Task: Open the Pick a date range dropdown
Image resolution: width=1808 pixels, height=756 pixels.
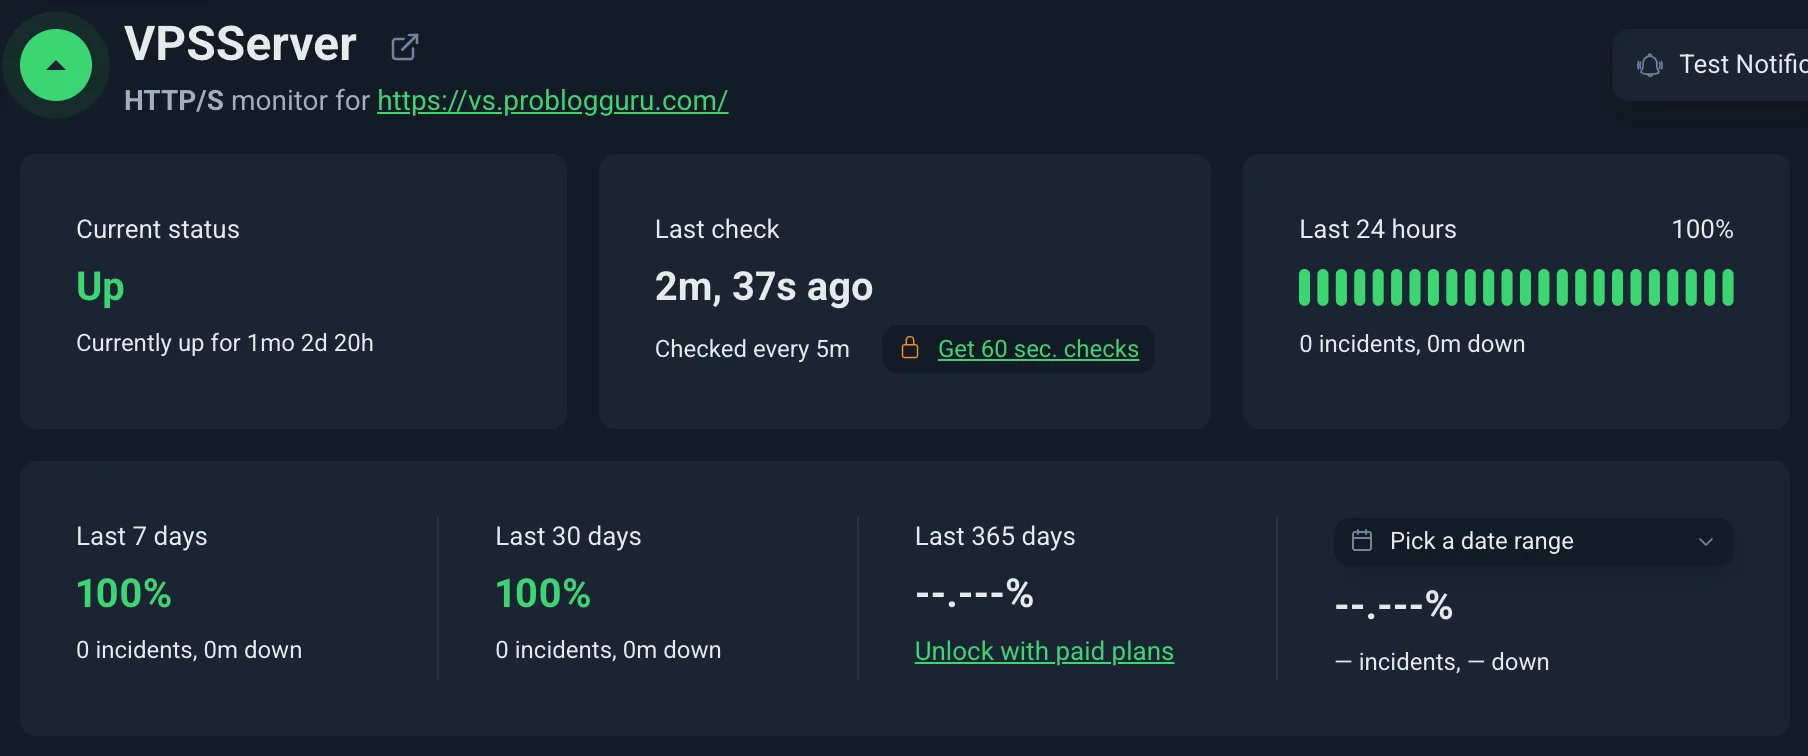Action: pos(1532,541)
